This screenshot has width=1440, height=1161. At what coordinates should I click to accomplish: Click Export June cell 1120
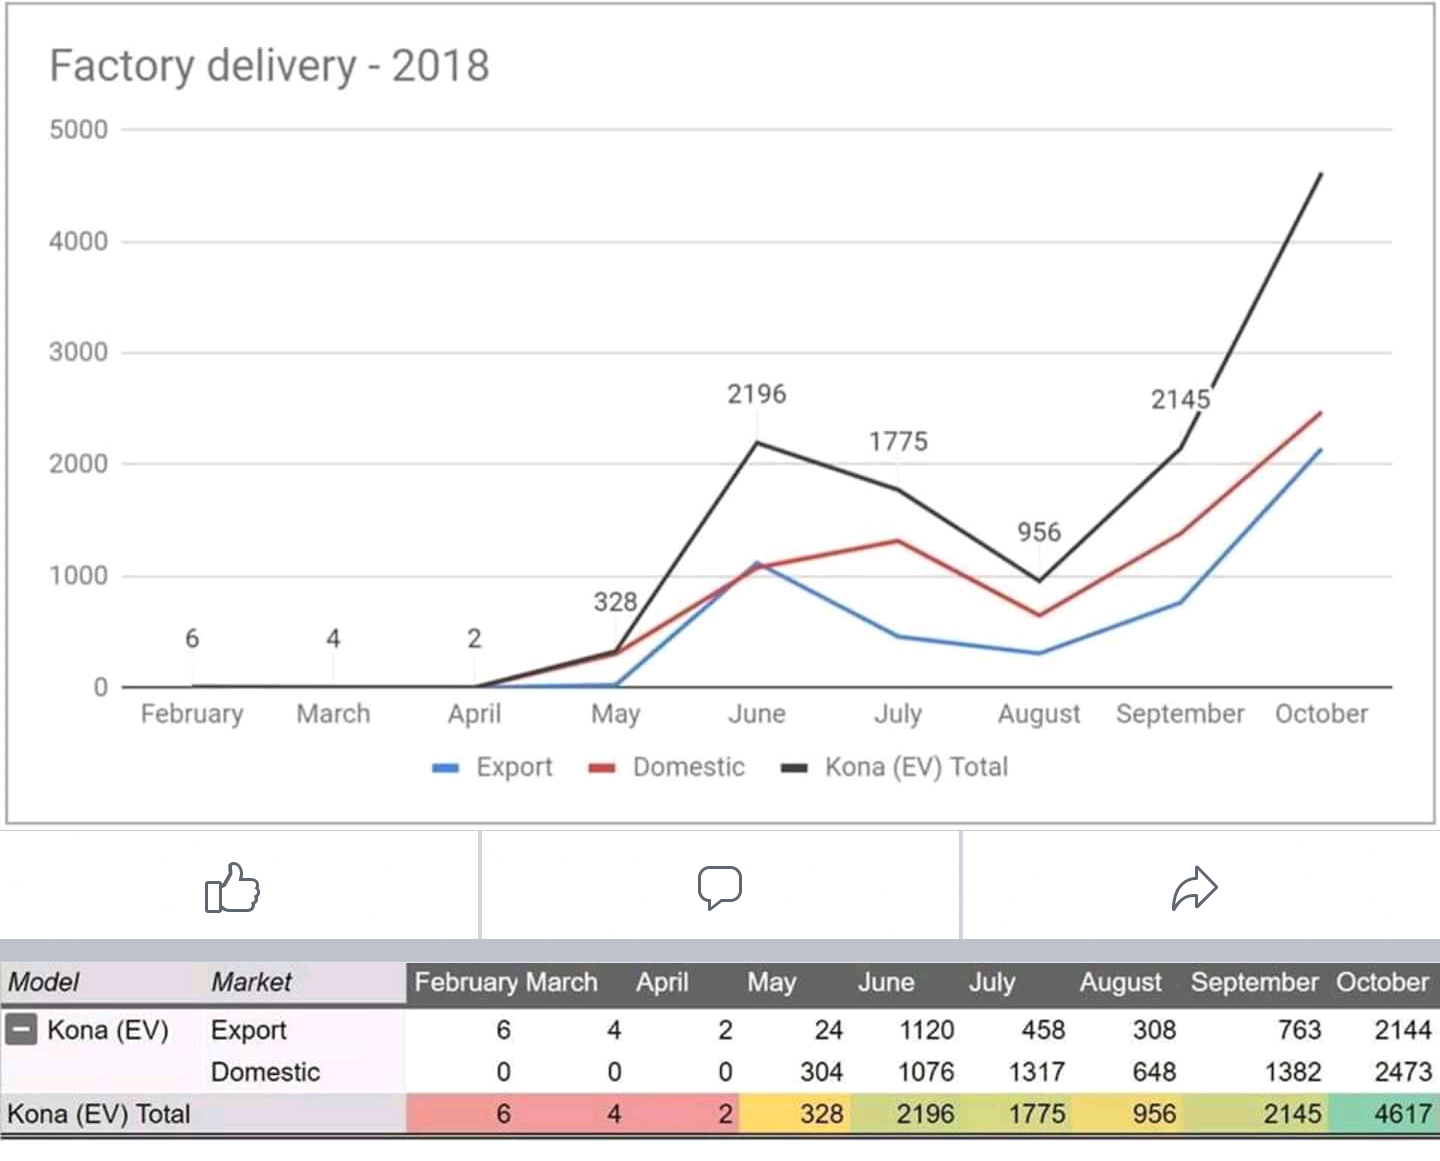tap(926, 1030)
